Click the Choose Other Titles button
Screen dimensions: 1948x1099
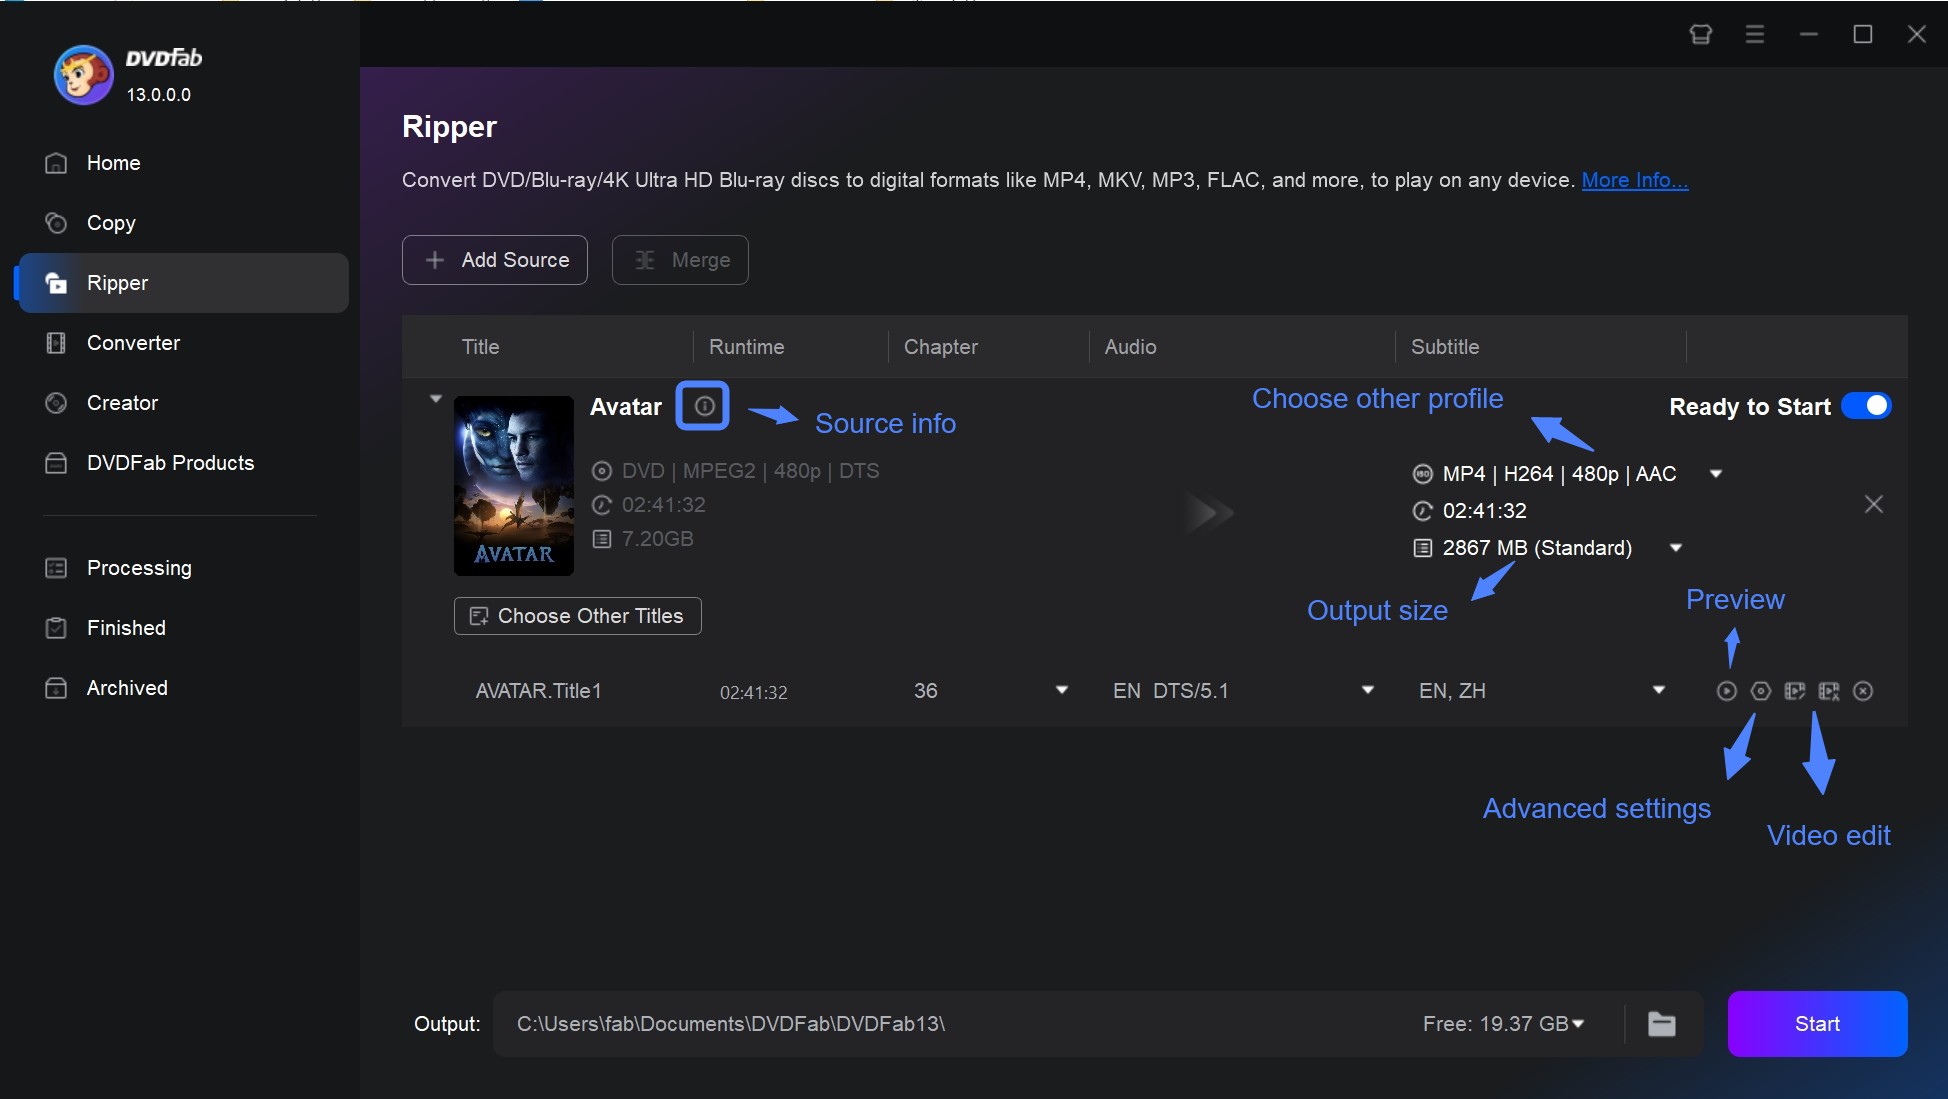[x=578, y=614]
